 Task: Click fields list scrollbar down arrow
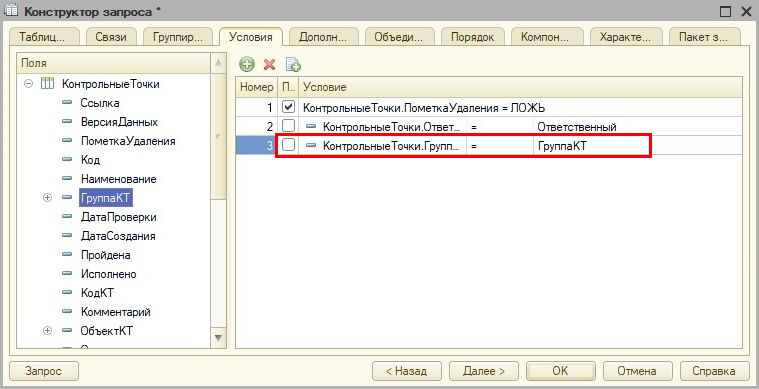click(x=218, y=338)
